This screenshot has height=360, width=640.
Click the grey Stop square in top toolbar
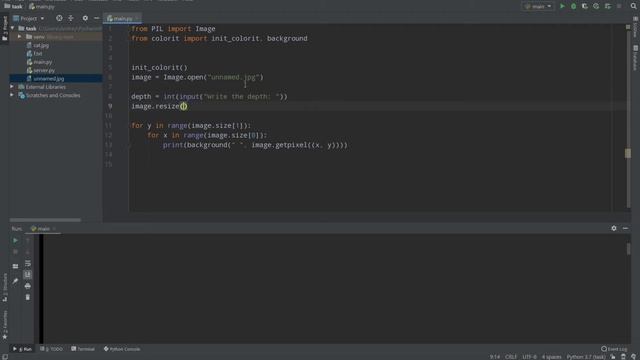click(x=619, y=6)
